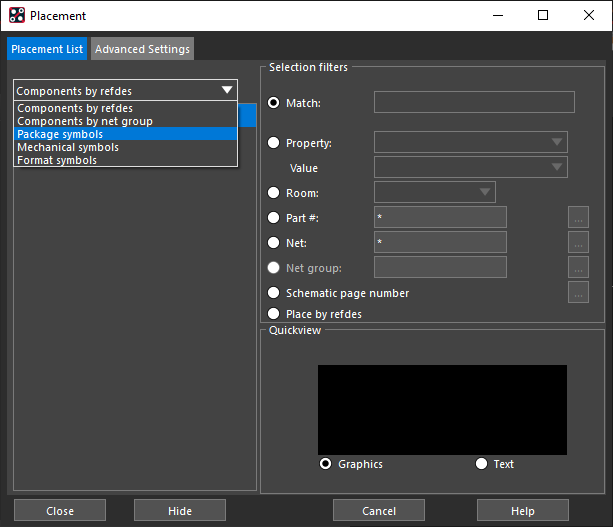Click the Hide button
Screen dimensions: 613x527
click(180, 510)
